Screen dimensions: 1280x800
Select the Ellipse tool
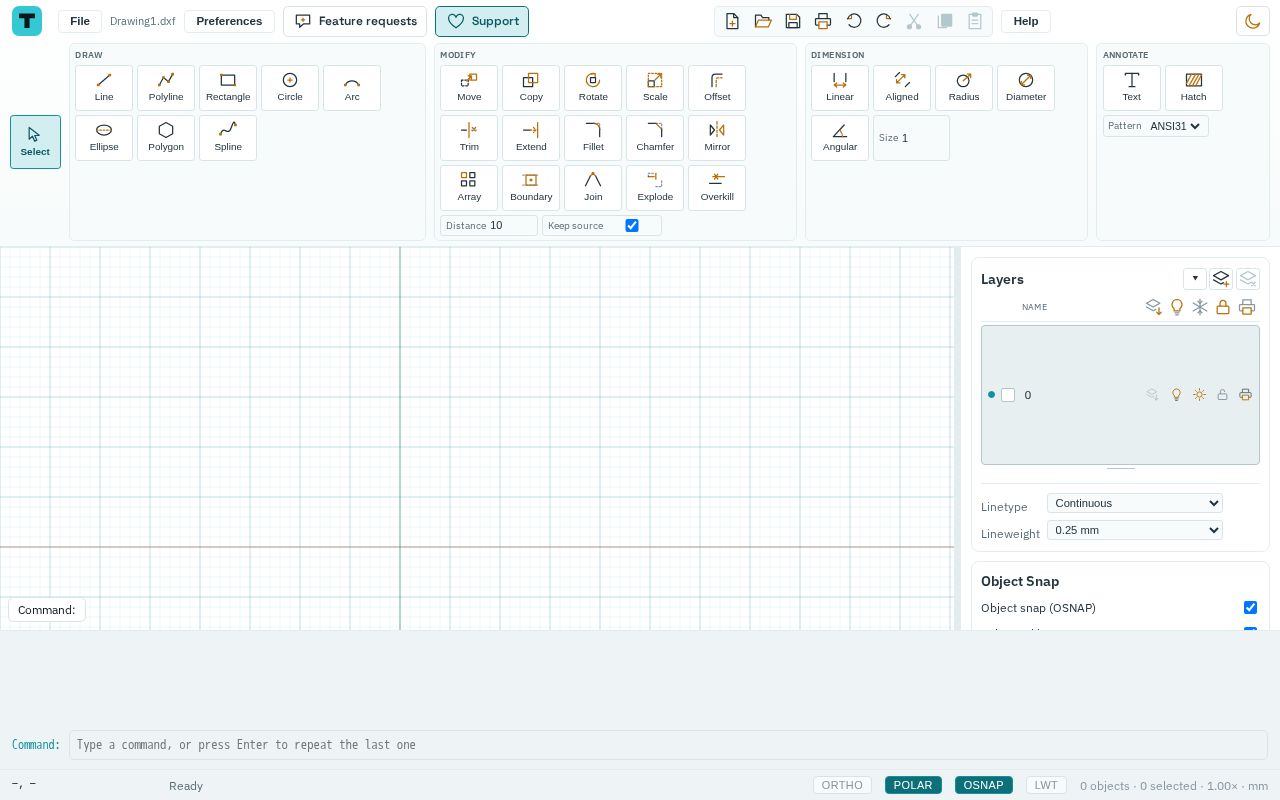[104, 138]
